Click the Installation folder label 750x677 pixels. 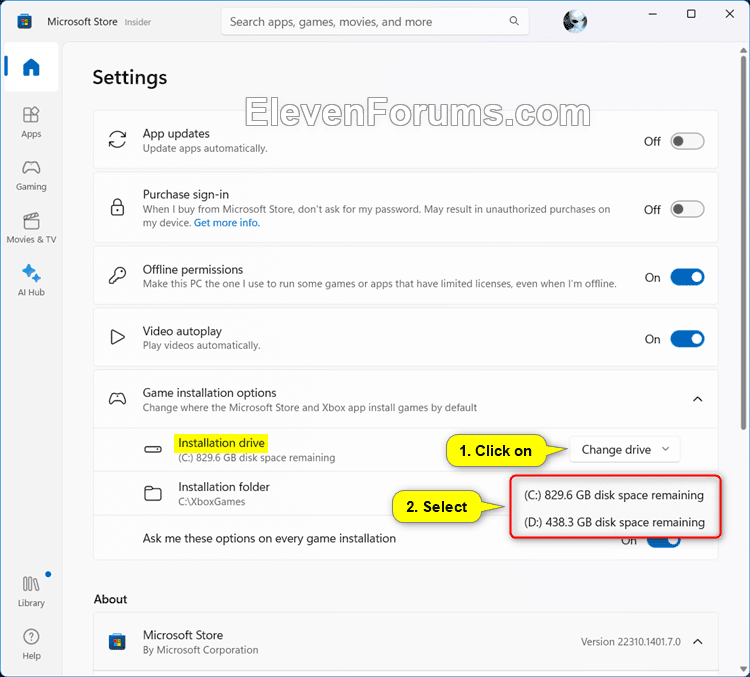tap(224, 487)
